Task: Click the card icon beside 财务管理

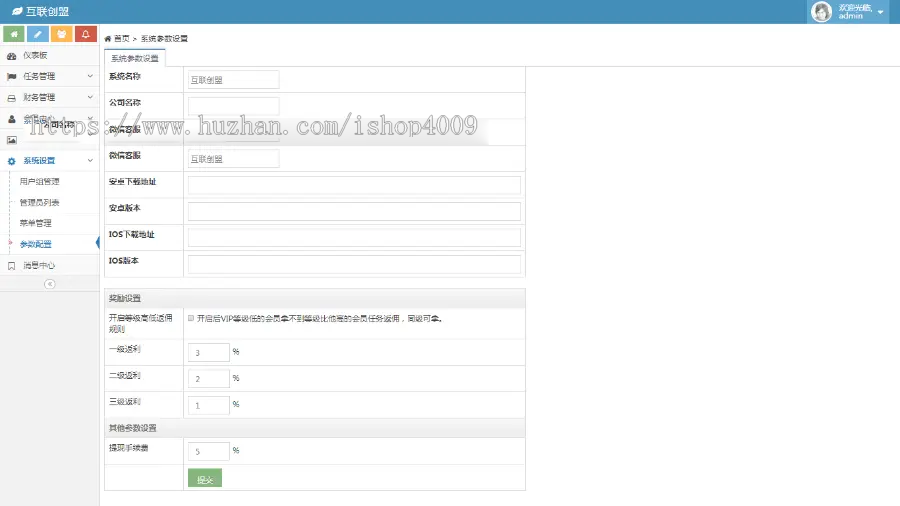Action: 11,98
